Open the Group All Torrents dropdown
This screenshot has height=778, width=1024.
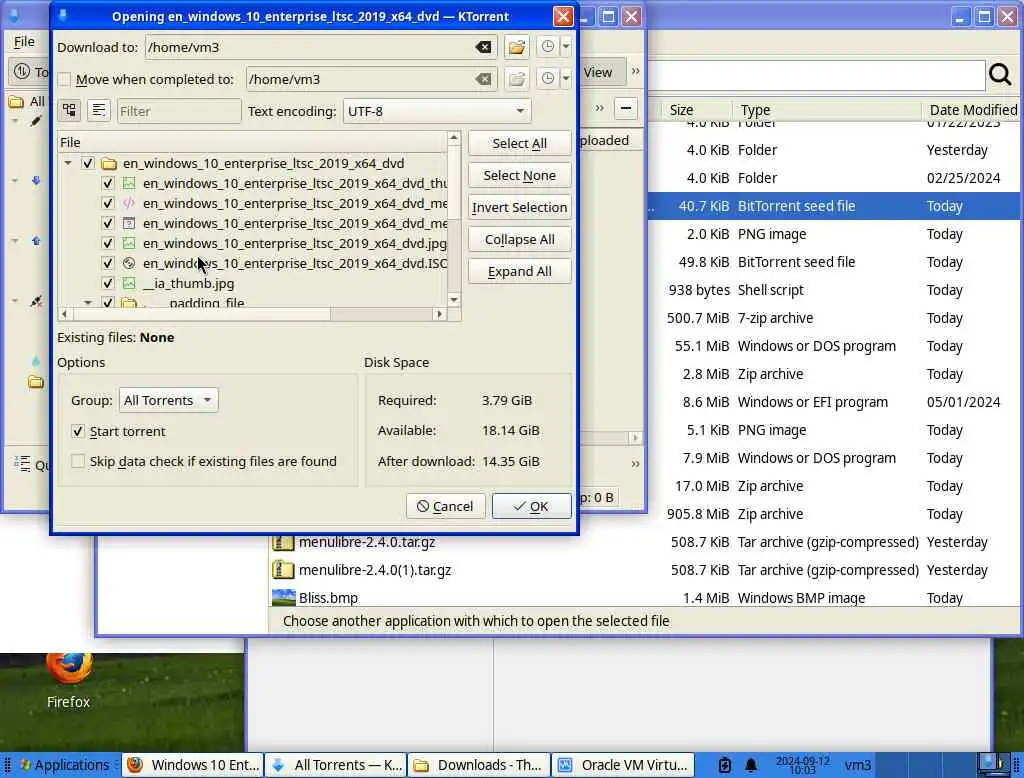(168, 400)
